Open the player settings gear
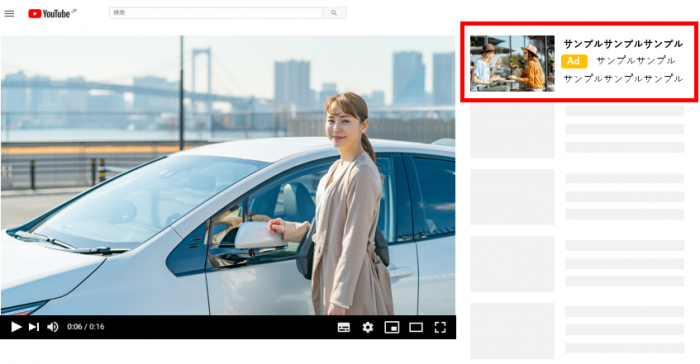This screenshot has height=364, width=700. click(367, 327)
